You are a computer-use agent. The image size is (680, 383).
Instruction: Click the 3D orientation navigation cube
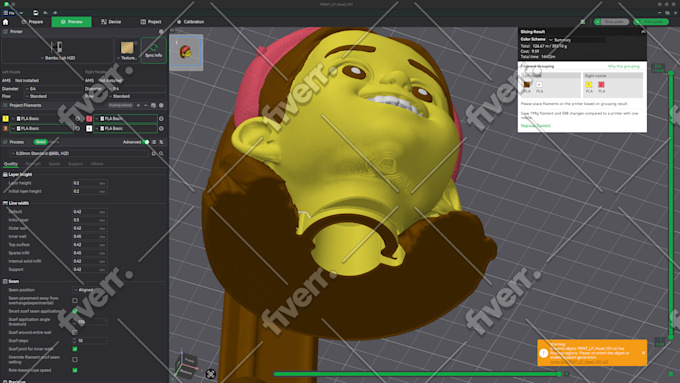[186, 365]
